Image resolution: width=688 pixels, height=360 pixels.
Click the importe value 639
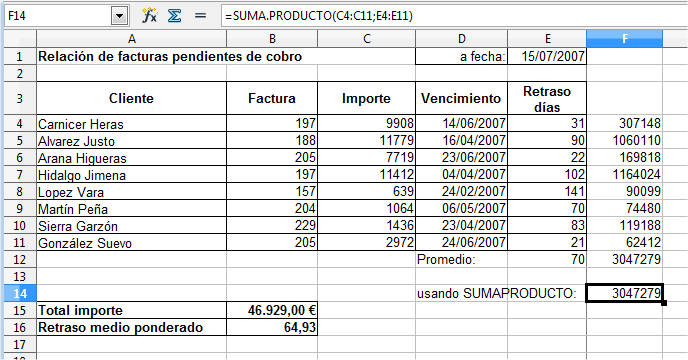click(366, 191)
